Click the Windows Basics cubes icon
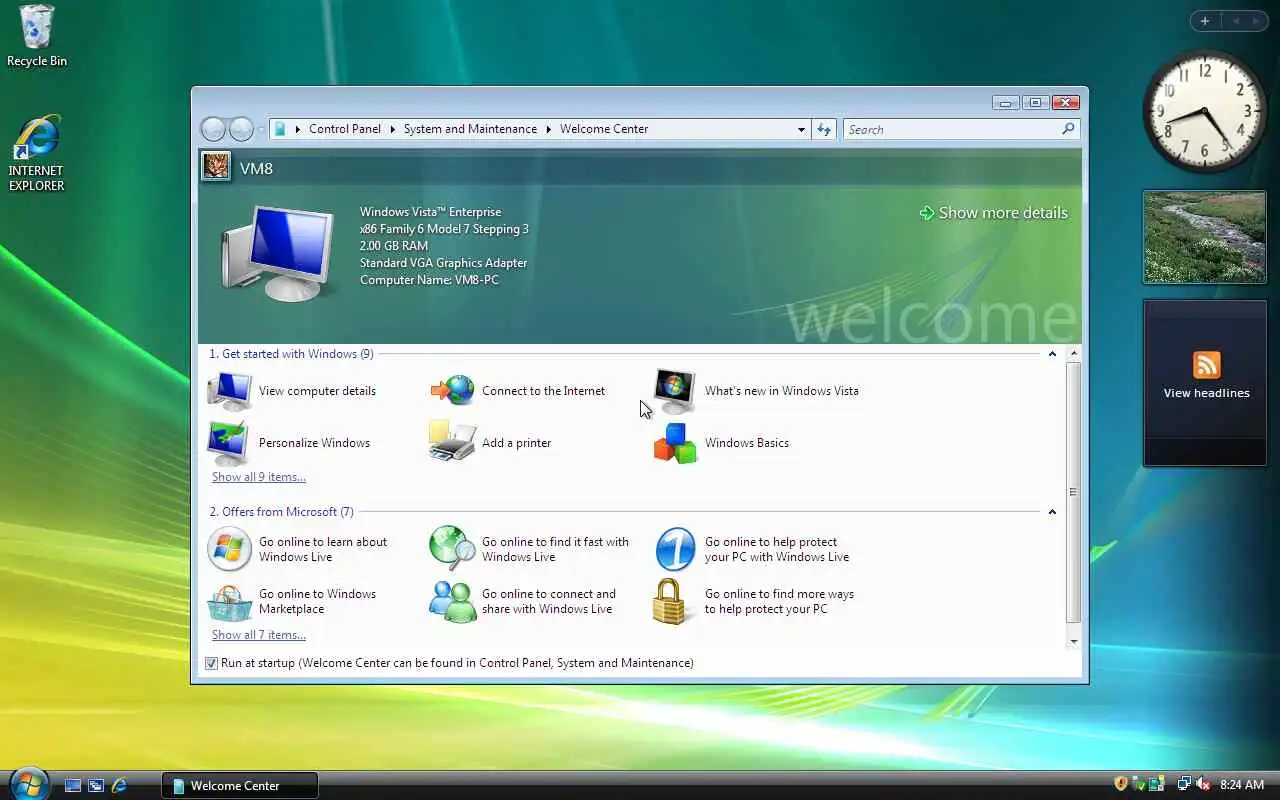Image resolution: width=1280 pixels, height=800 pixels. pos(675,443)
